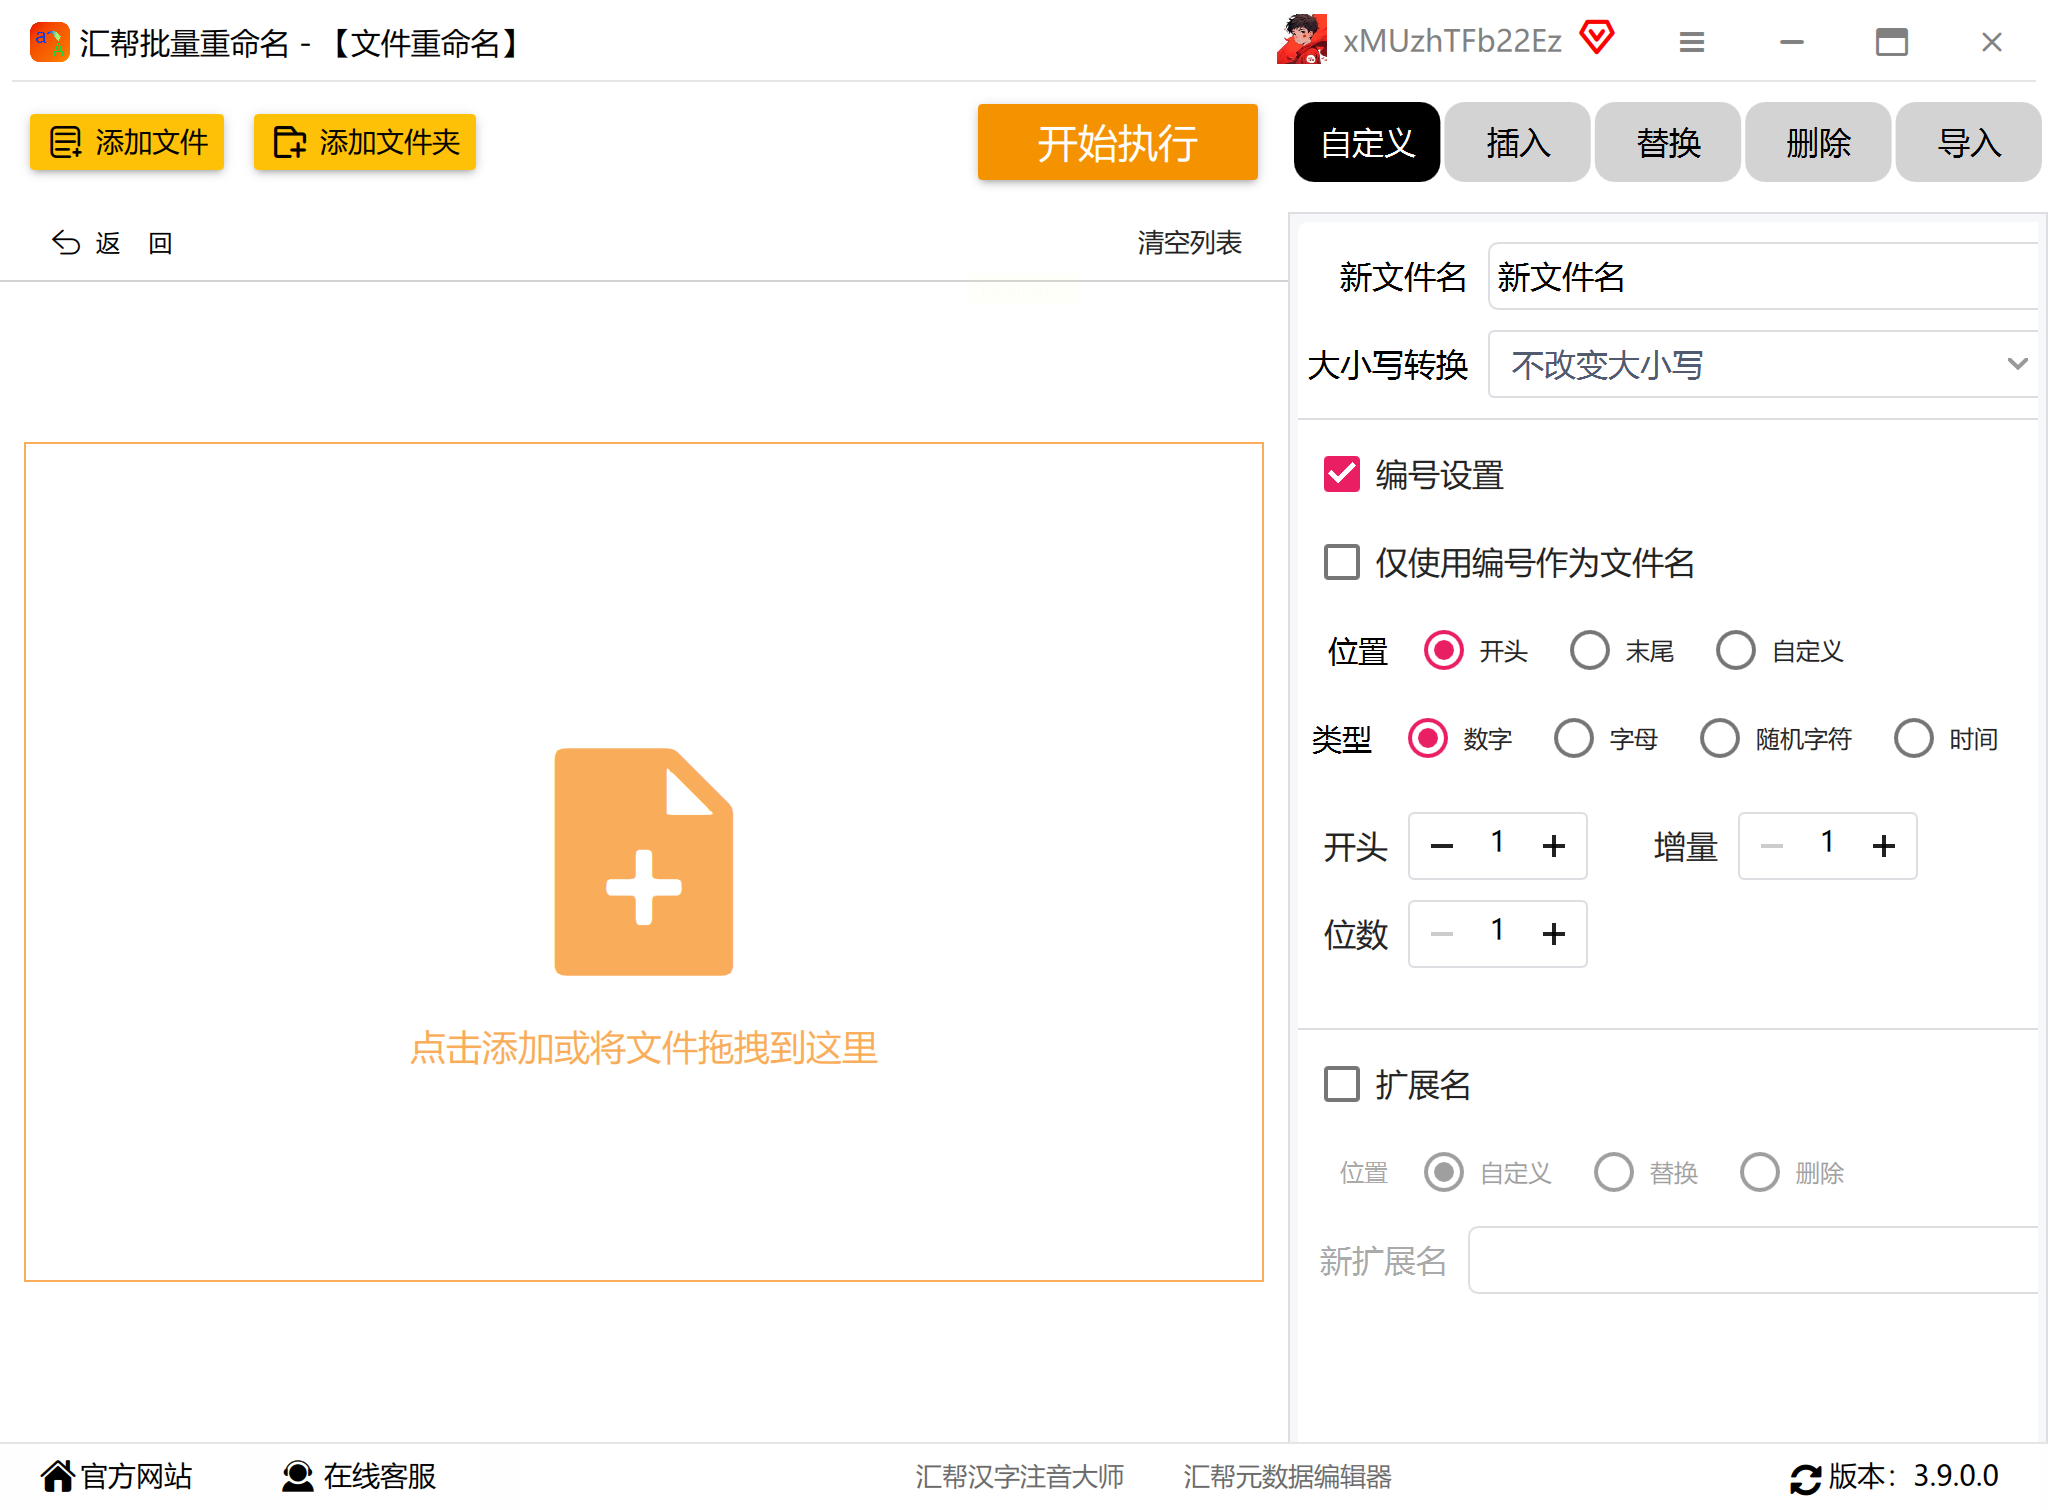Click the red VIP diamond icon
The image size is (2048, 1510).
[1597, 38]
